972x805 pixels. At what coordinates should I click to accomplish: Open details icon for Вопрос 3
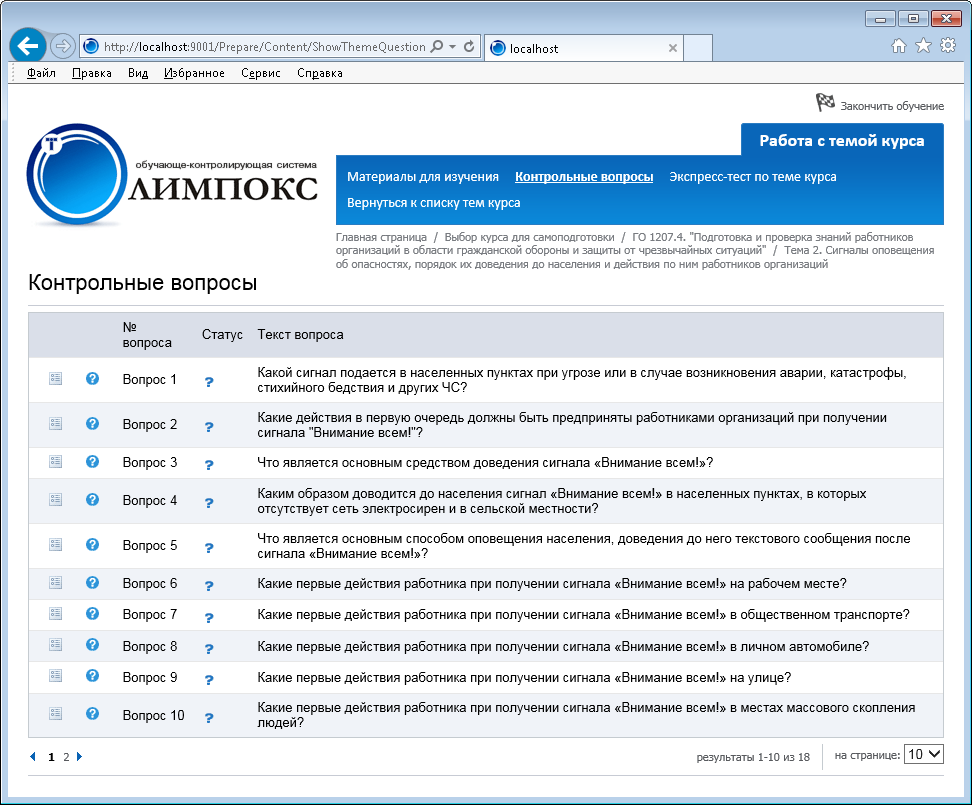[55, 461]
